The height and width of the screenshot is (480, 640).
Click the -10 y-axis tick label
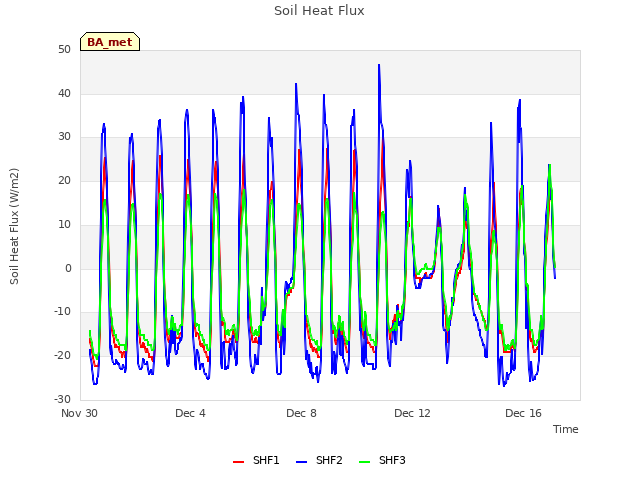(63, 312)
